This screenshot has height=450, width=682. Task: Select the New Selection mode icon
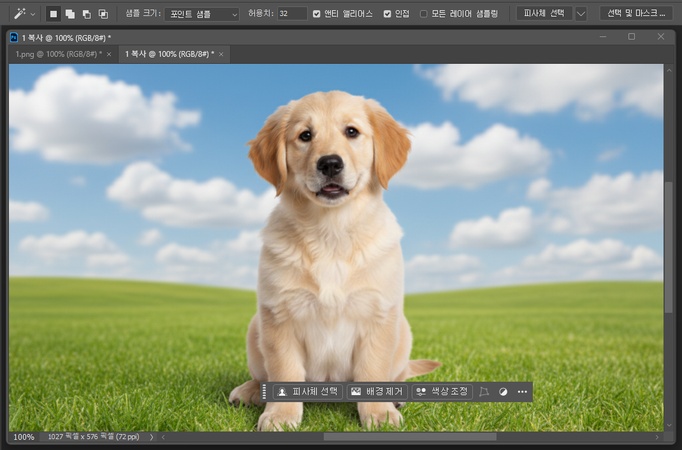click(54, 14)
